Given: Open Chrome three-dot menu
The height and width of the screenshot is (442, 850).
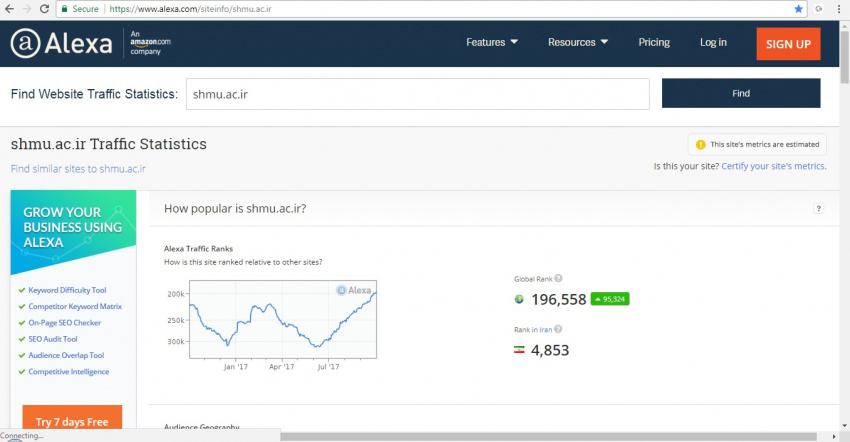Looking at the screenshot, I should click(839, 9).
